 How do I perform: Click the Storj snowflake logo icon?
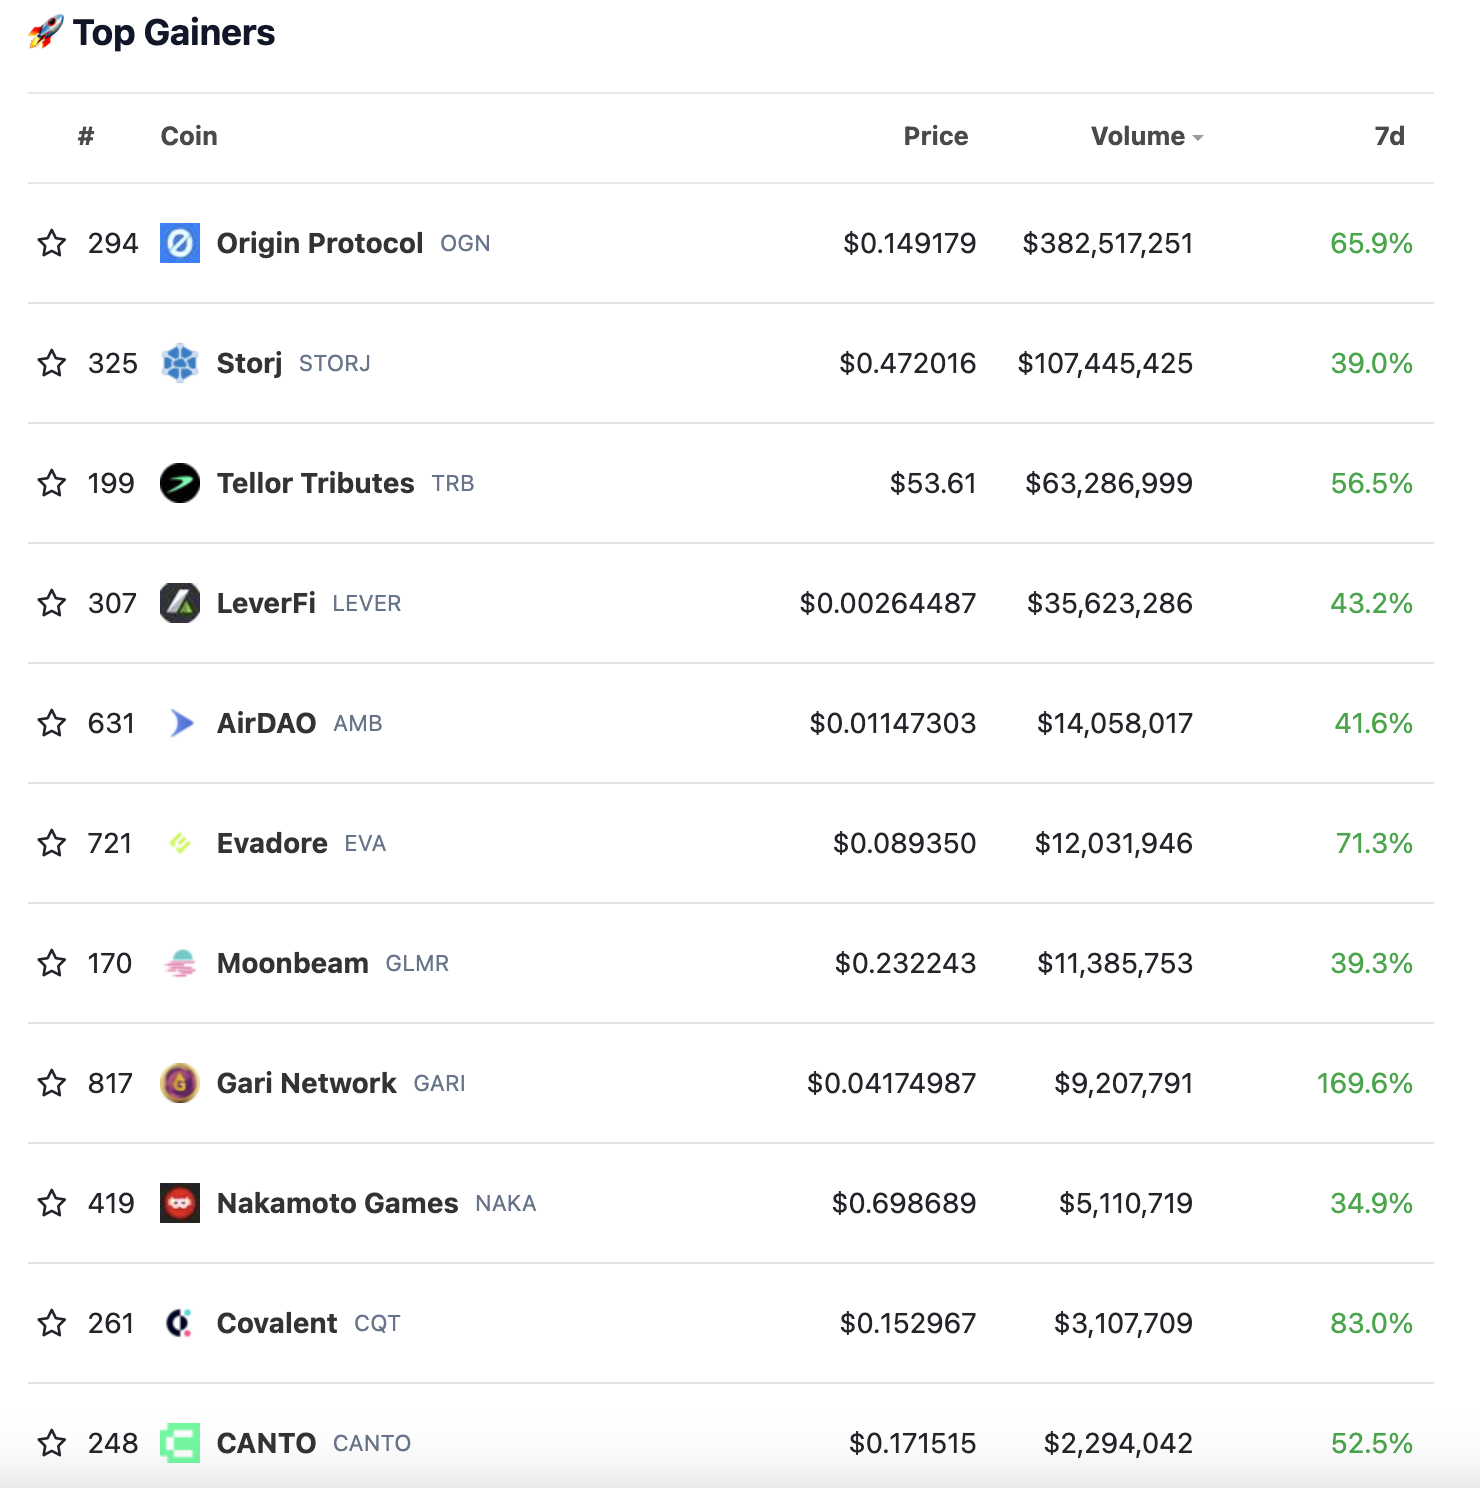tap(180, 363)
